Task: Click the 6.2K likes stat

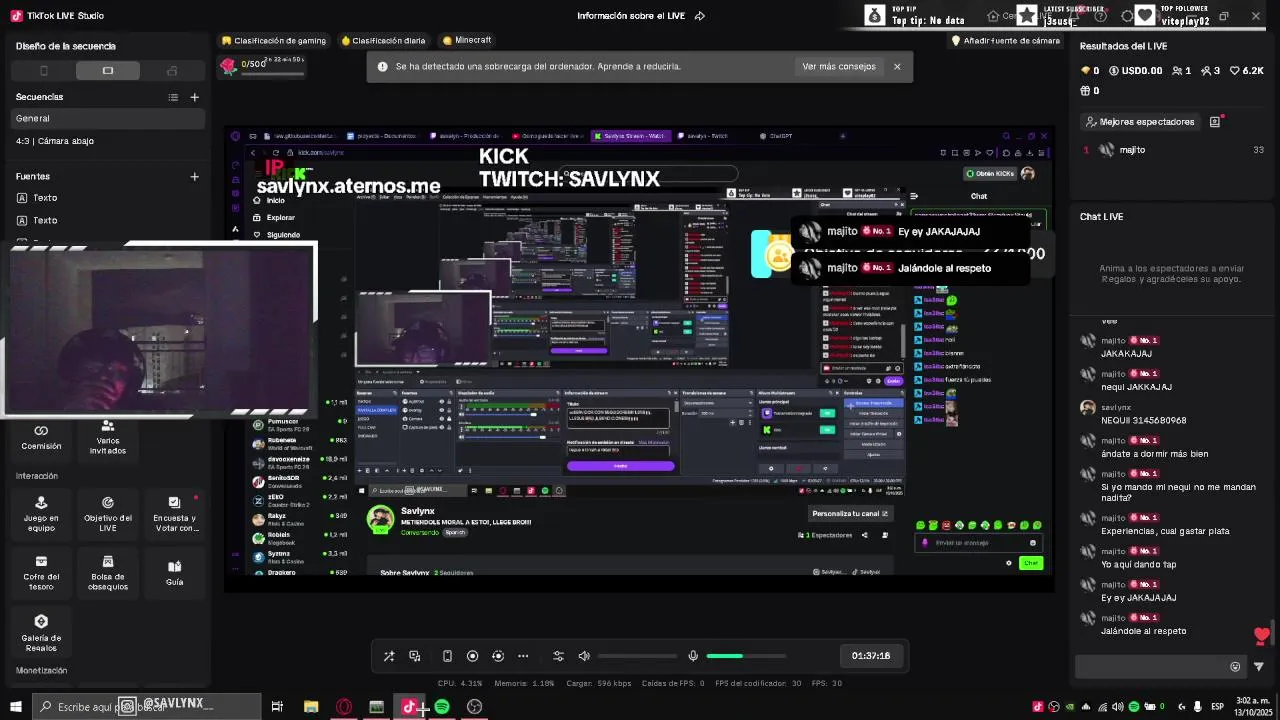Action: click(1247, 71)
